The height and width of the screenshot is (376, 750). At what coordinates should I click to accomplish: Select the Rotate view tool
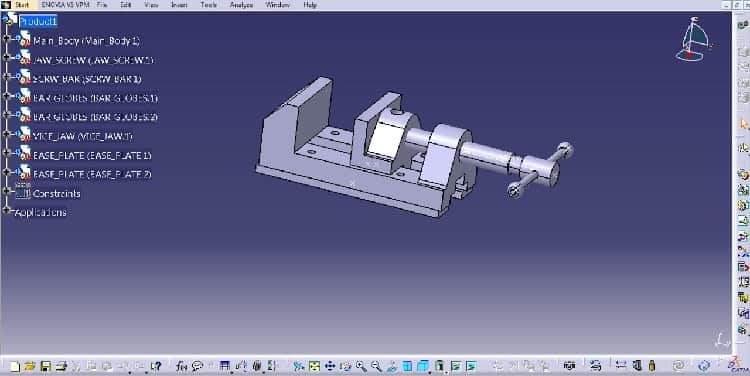(x=345, y=366)
